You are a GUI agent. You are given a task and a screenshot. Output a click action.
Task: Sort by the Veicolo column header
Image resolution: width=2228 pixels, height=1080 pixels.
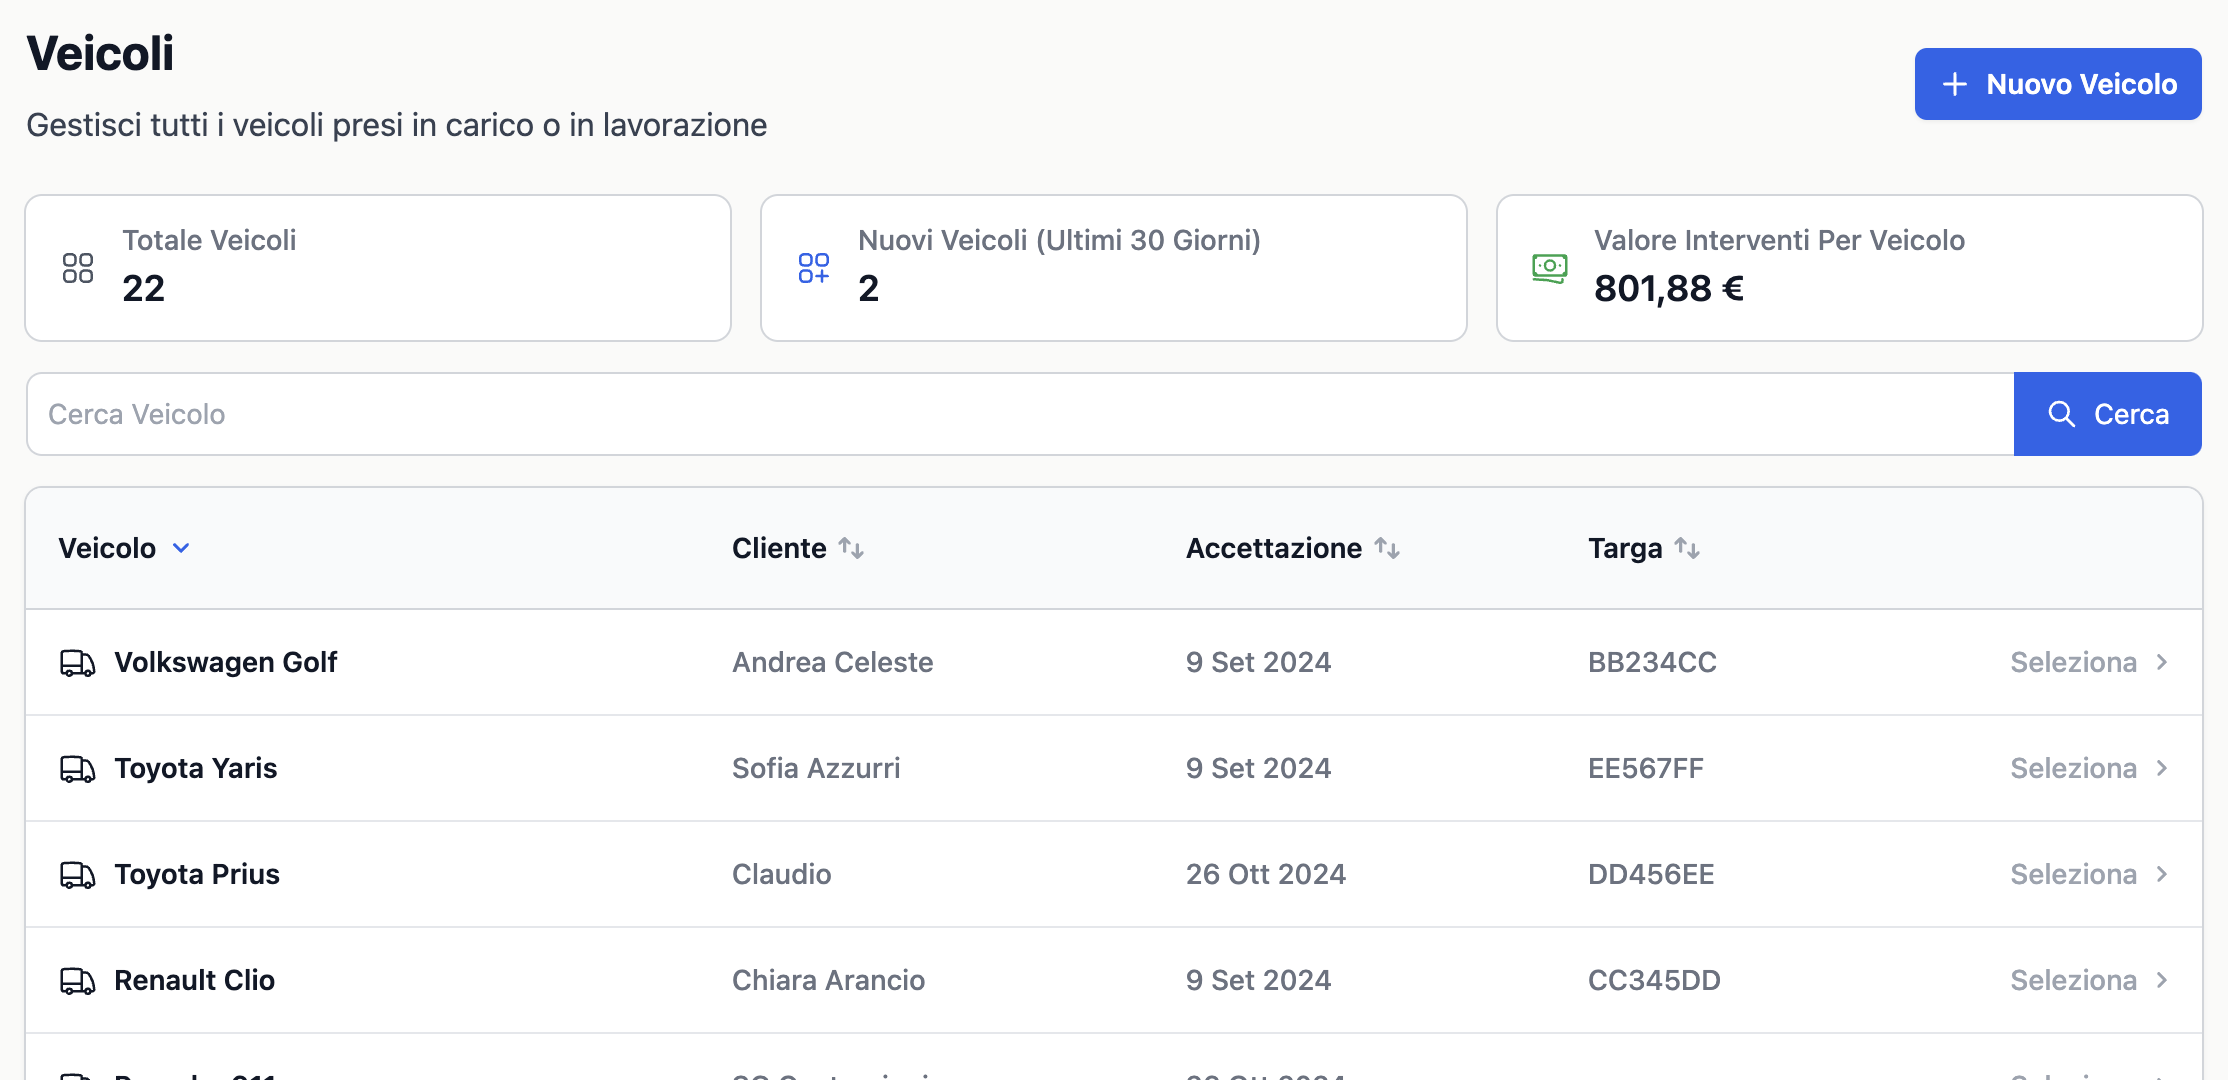[124, 548]
